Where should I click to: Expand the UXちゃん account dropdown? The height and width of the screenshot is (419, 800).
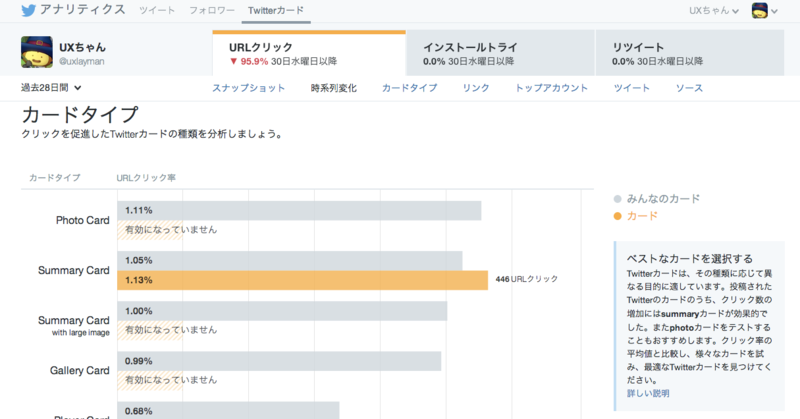pos(714,11)
